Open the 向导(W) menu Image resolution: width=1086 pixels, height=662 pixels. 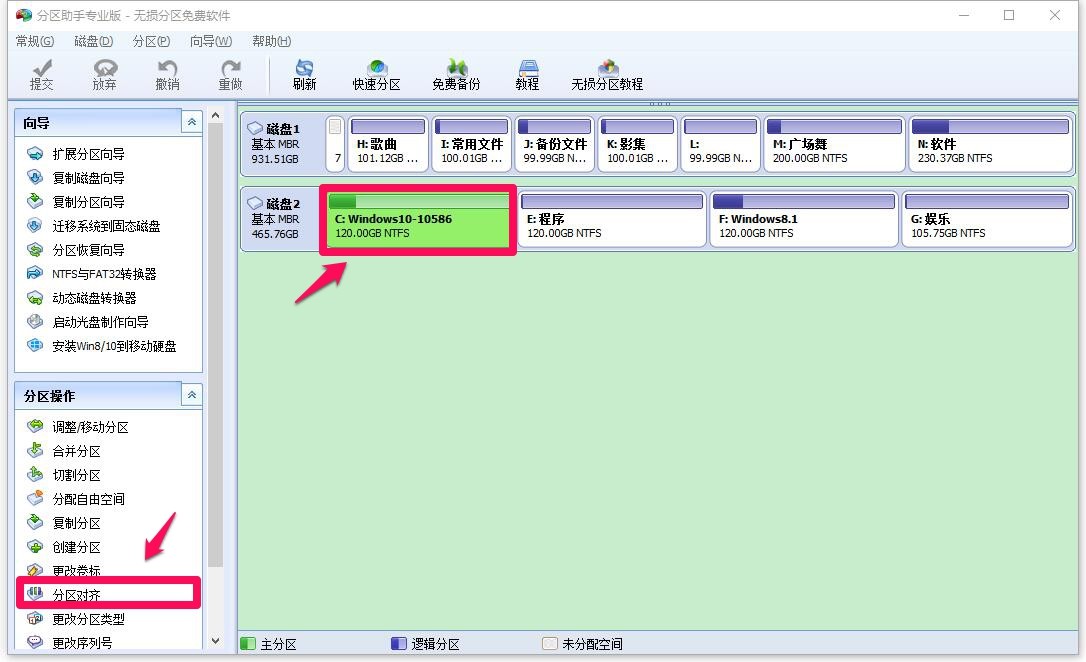[x=211, y=41]
